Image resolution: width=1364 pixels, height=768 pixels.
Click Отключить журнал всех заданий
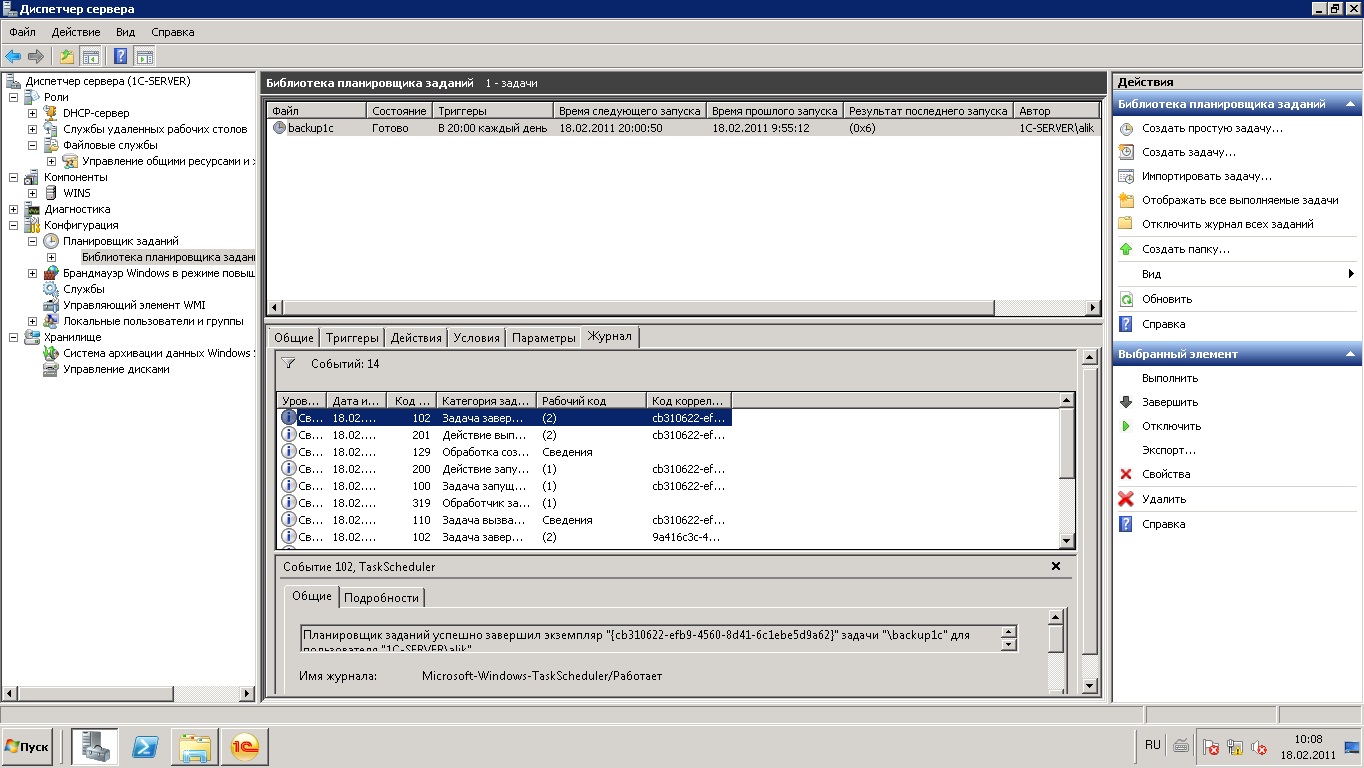coord(1228,224)
